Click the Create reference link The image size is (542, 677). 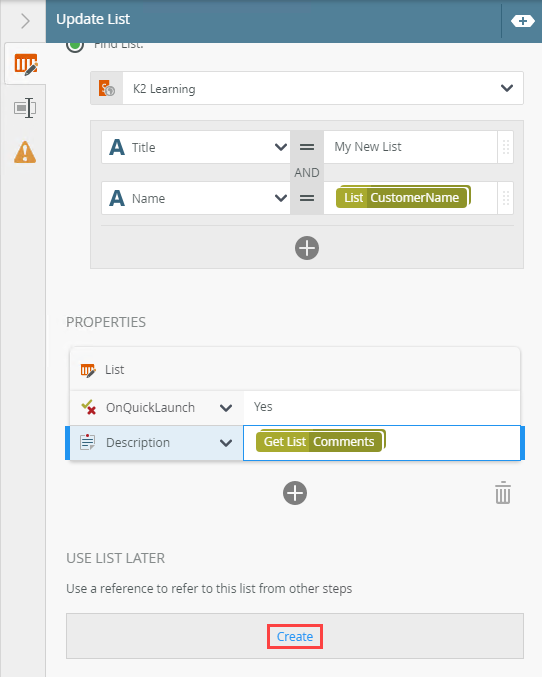click(295, 636)
